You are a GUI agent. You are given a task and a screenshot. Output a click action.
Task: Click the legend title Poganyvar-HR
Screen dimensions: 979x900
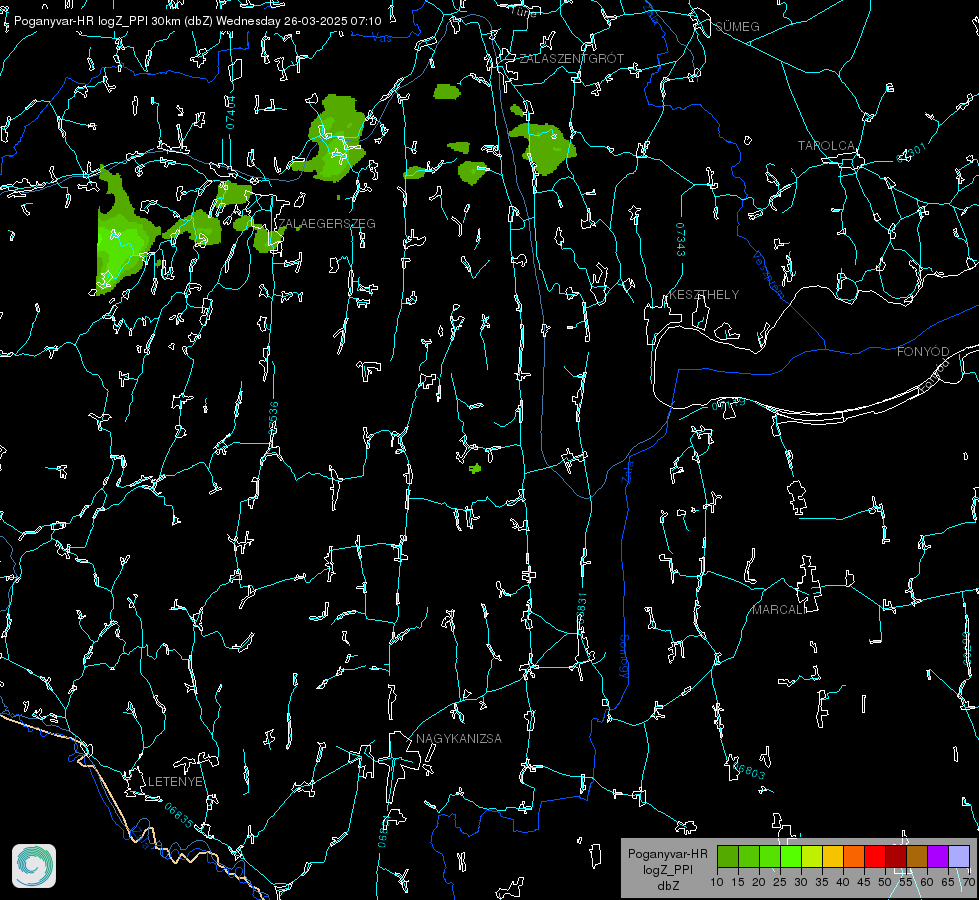(x=667, y=854)
